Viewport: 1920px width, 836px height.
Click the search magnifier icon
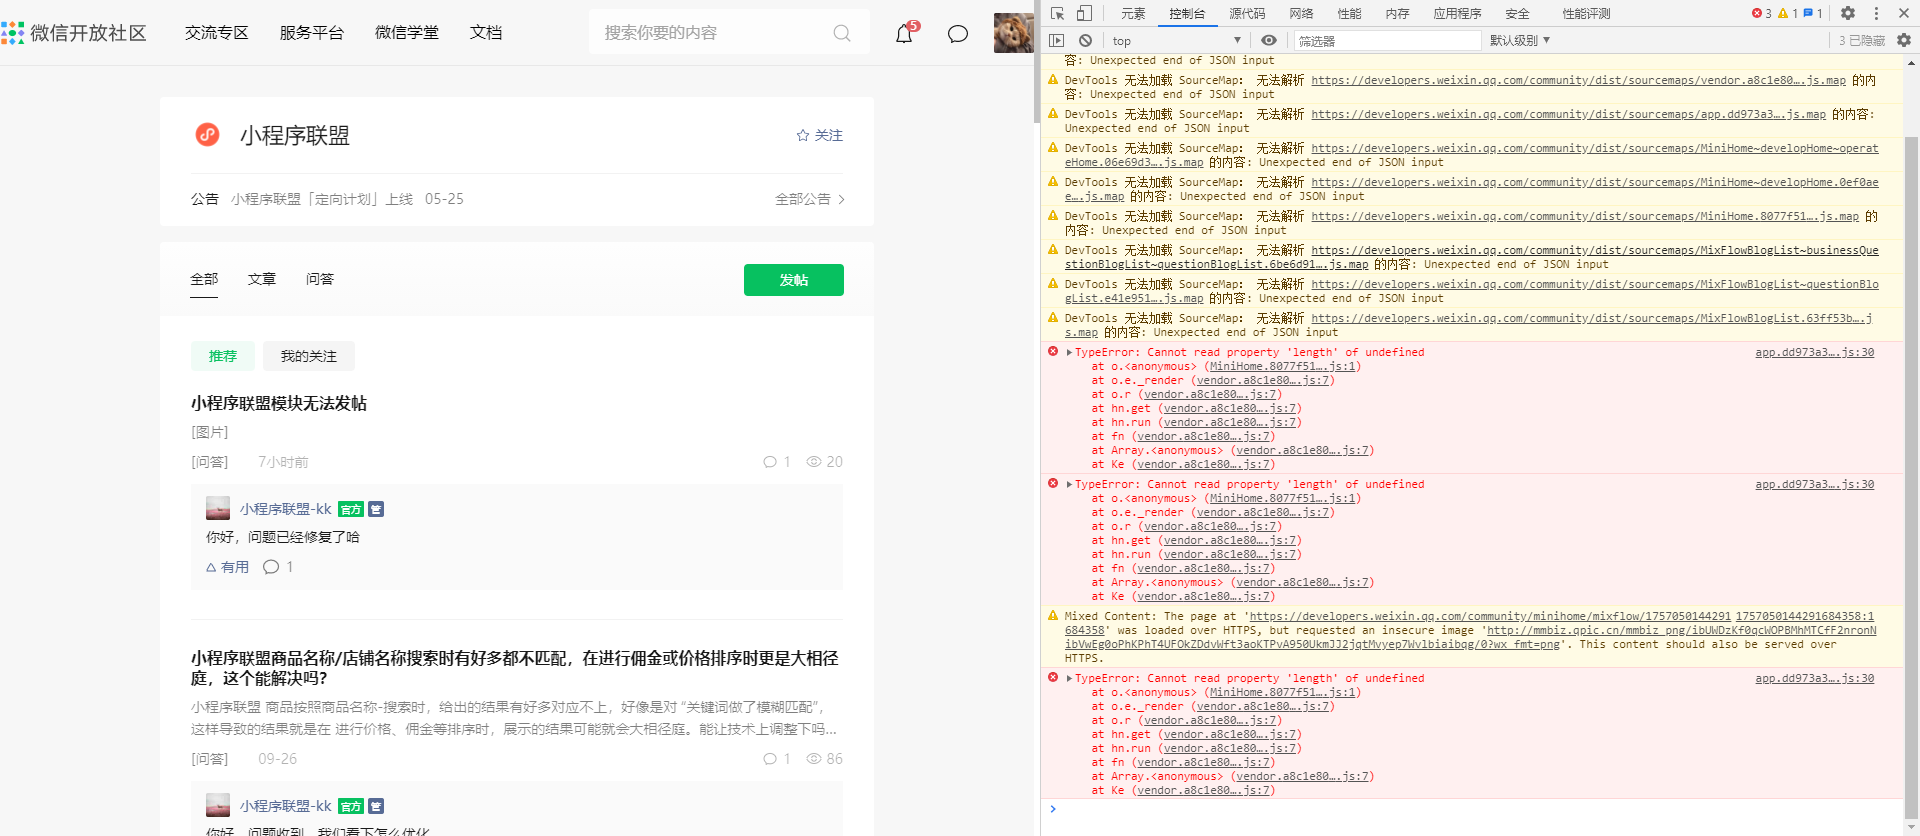842,33
